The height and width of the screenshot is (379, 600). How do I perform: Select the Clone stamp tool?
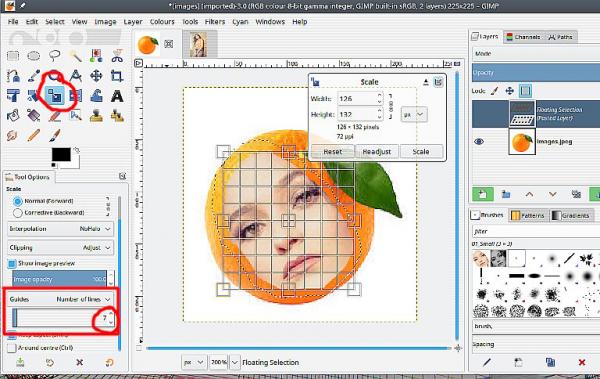(96, 115)
